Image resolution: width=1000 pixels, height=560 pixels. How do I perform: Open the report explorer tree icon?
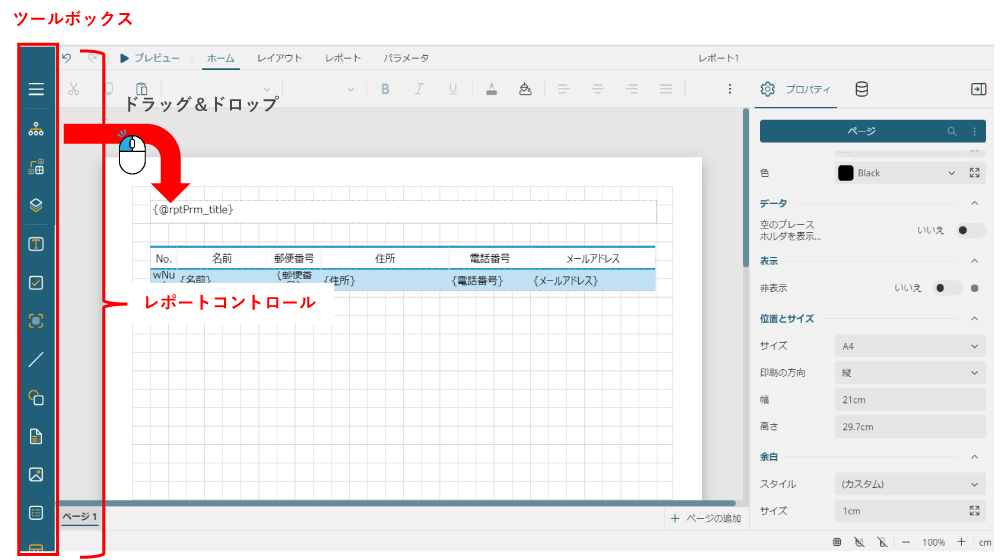point(36,130)
